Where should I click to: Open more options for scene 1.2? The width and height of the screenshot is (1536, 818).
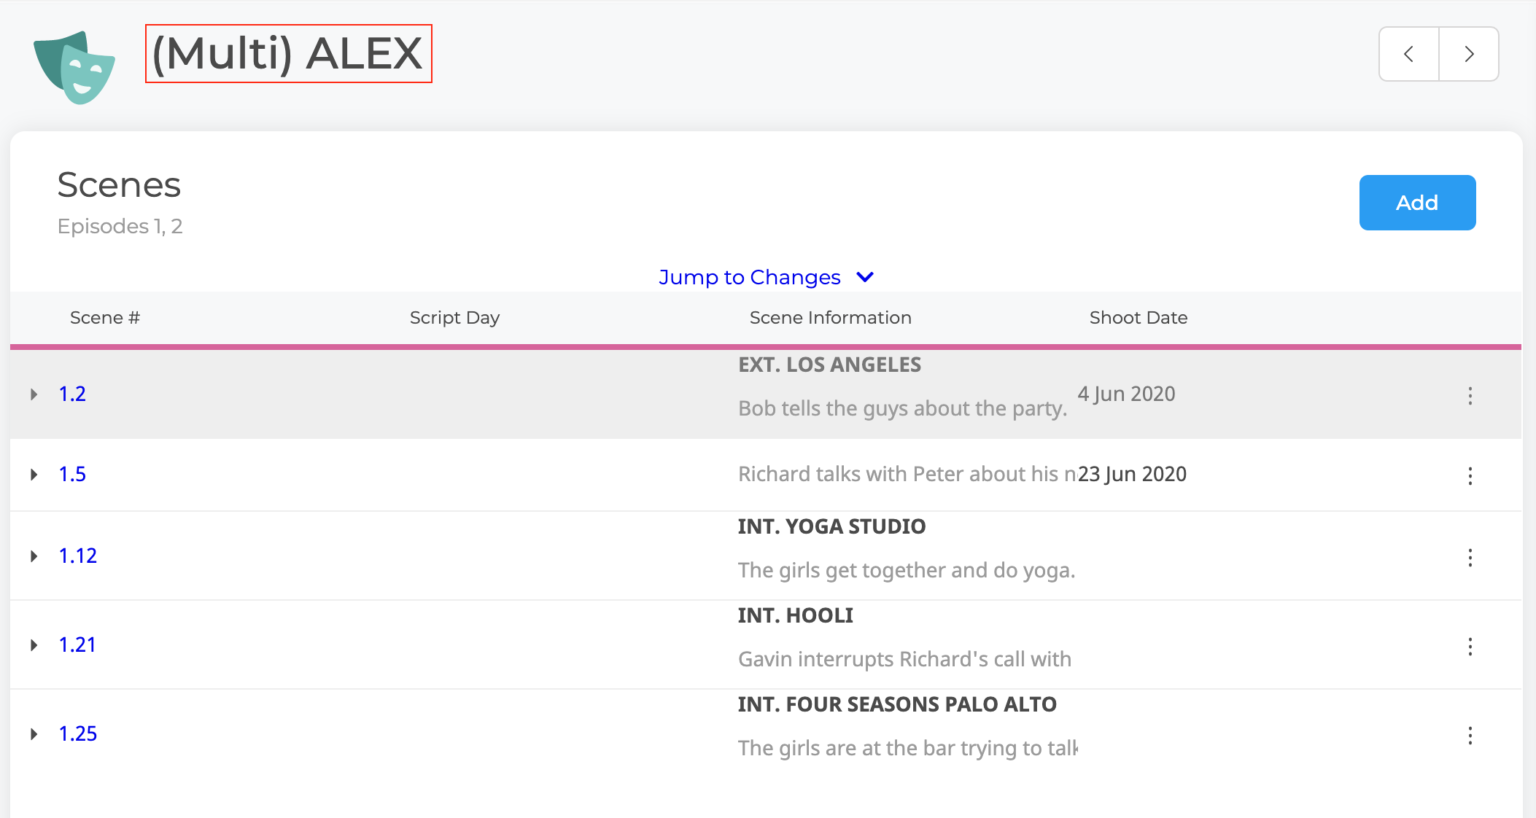[x=1469, y=396]
